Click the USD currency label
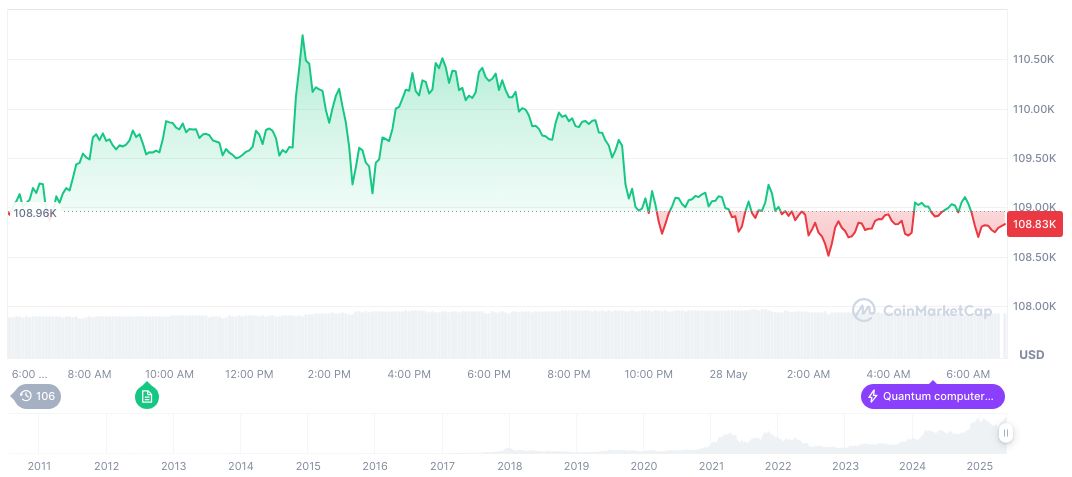1072x477 pixels. point(1031,355)
